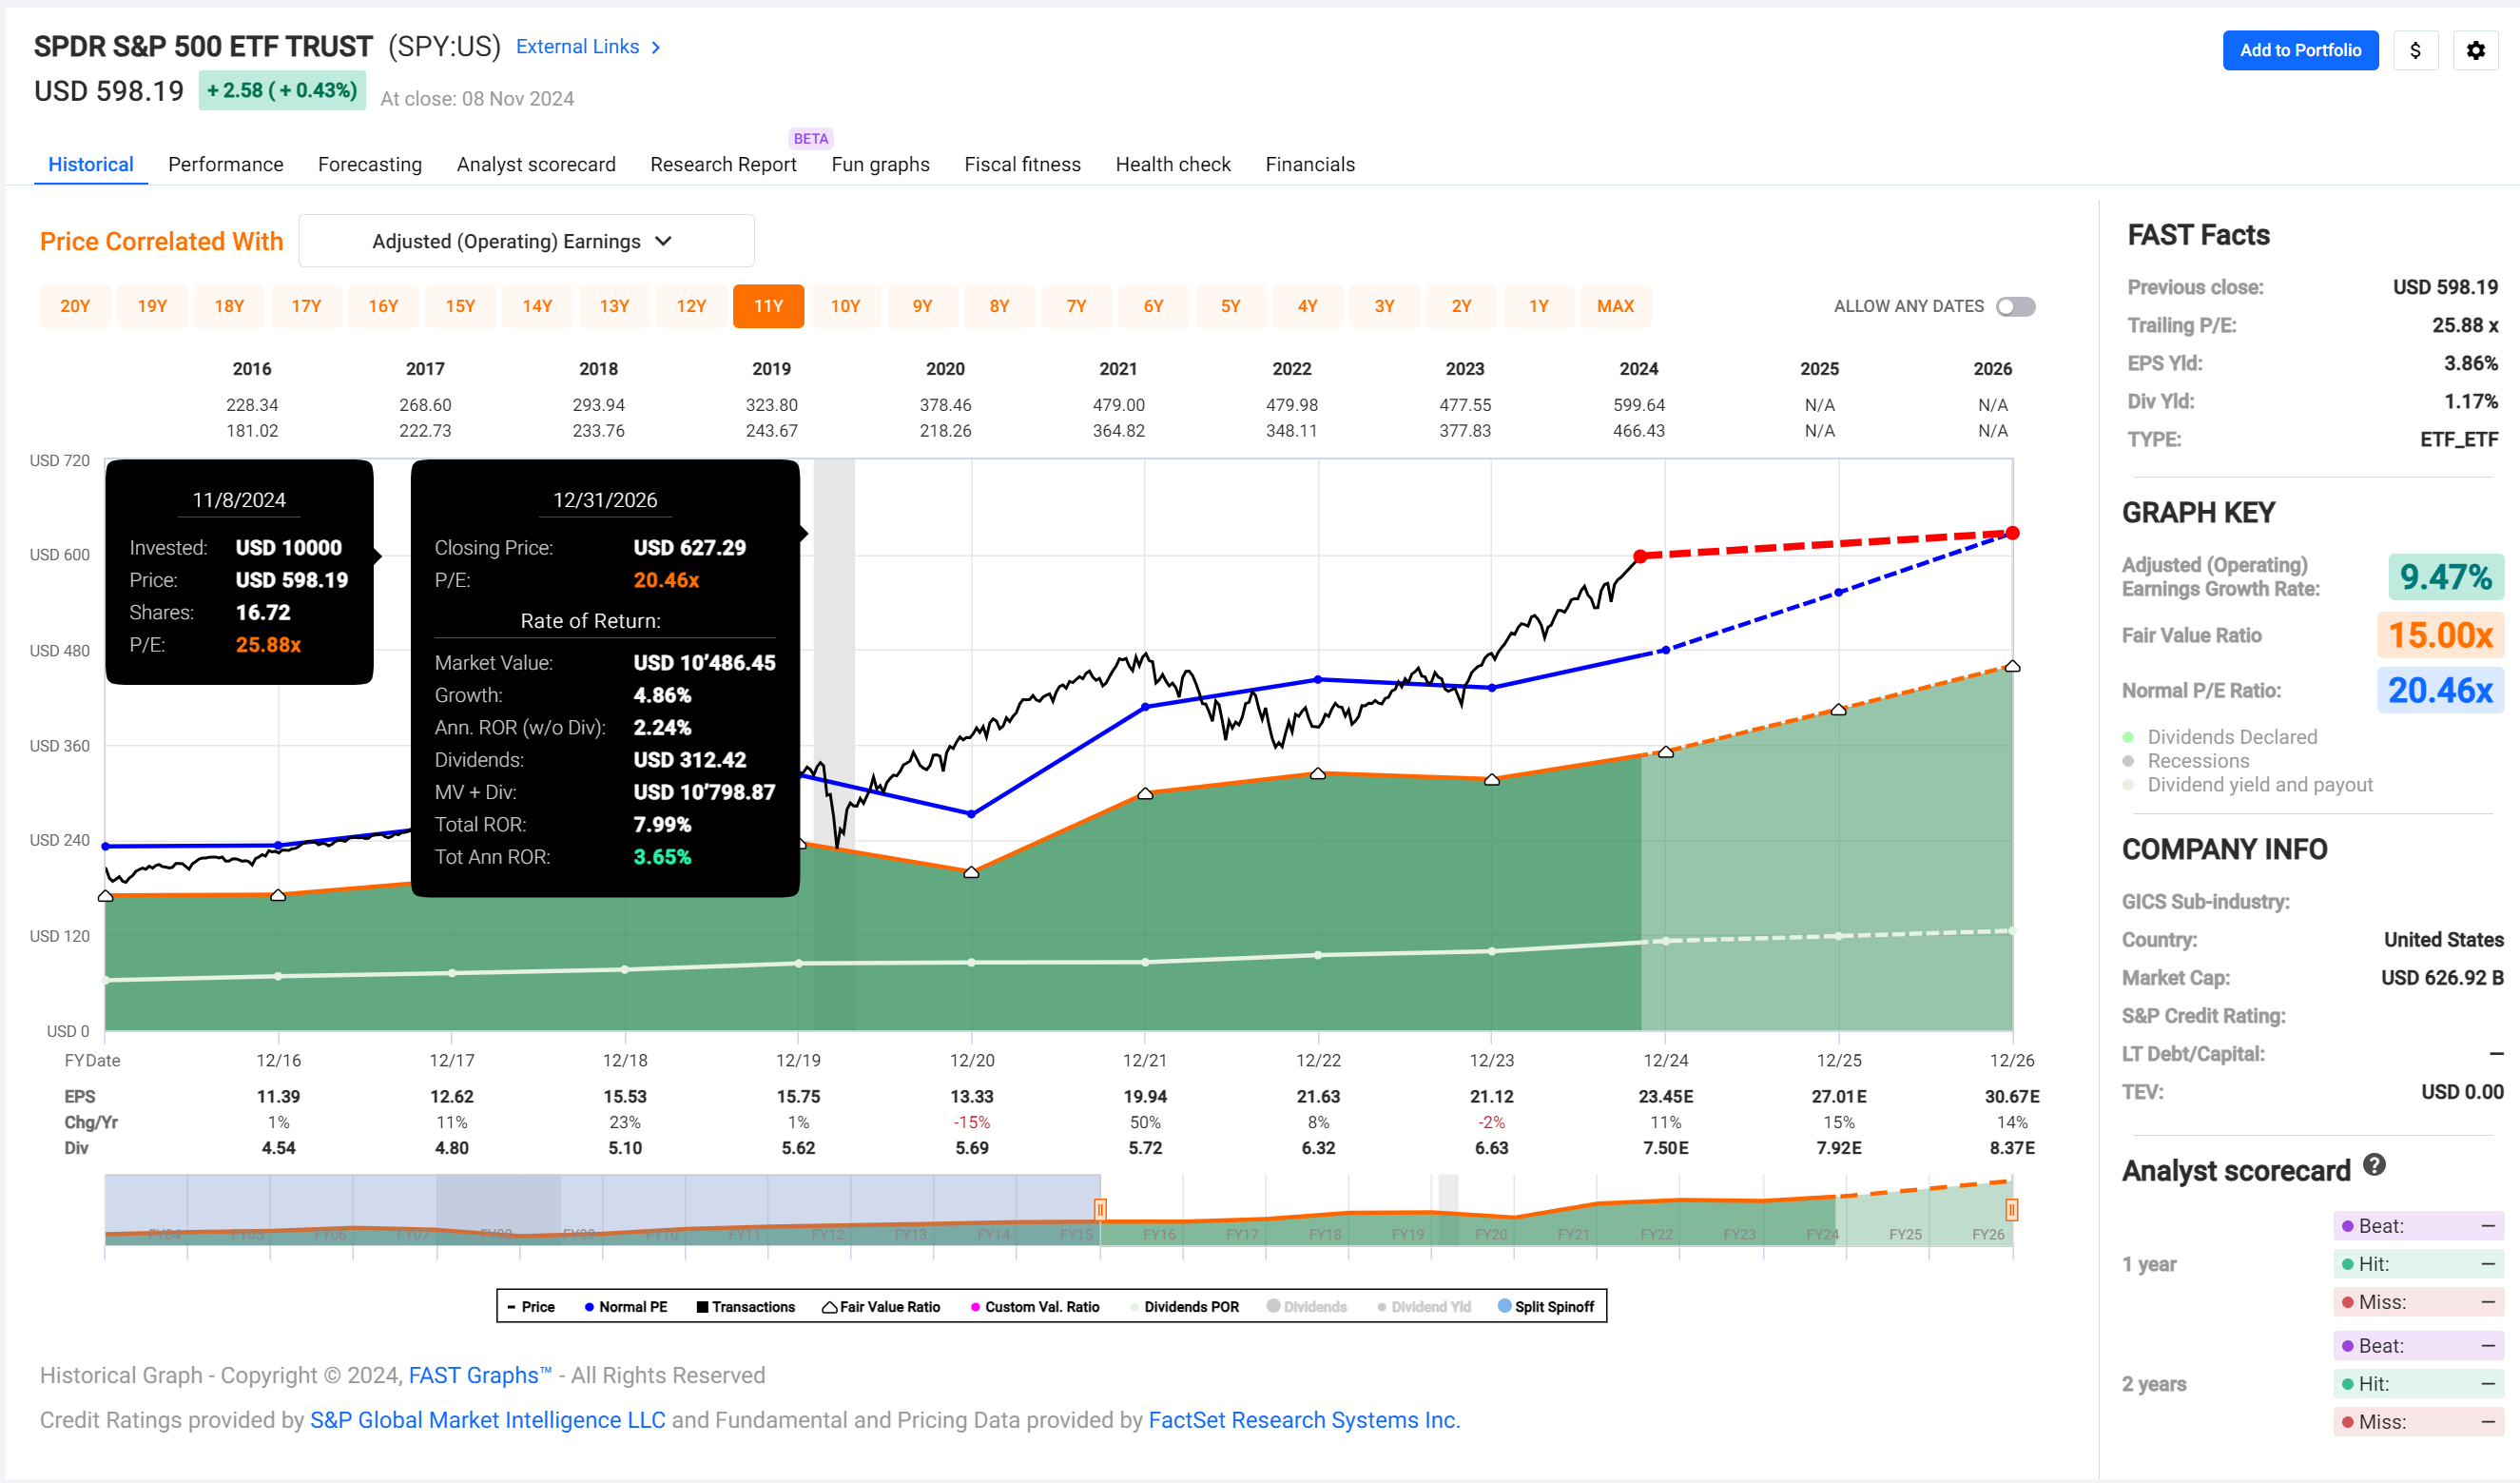The height and width of the screenshot is (1483, 2520).
Task: Click the 9.47% earnings growth rate swatch
Action: 2445,577
